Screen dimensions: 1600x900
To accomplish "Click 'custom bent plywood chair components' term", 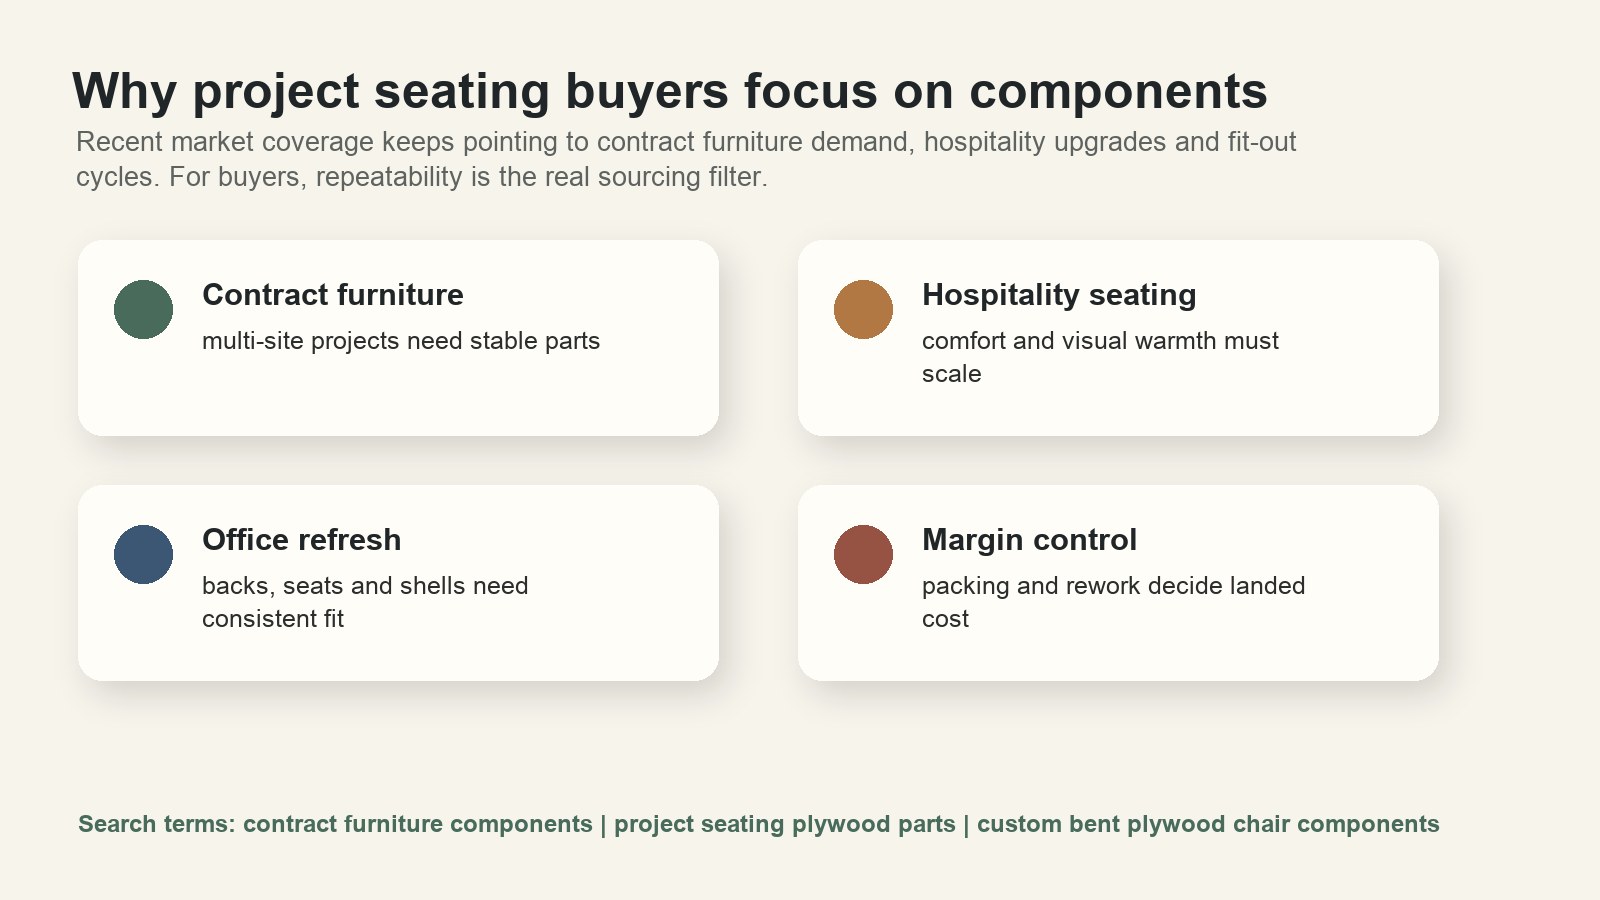I will [x=1208, y=824].
